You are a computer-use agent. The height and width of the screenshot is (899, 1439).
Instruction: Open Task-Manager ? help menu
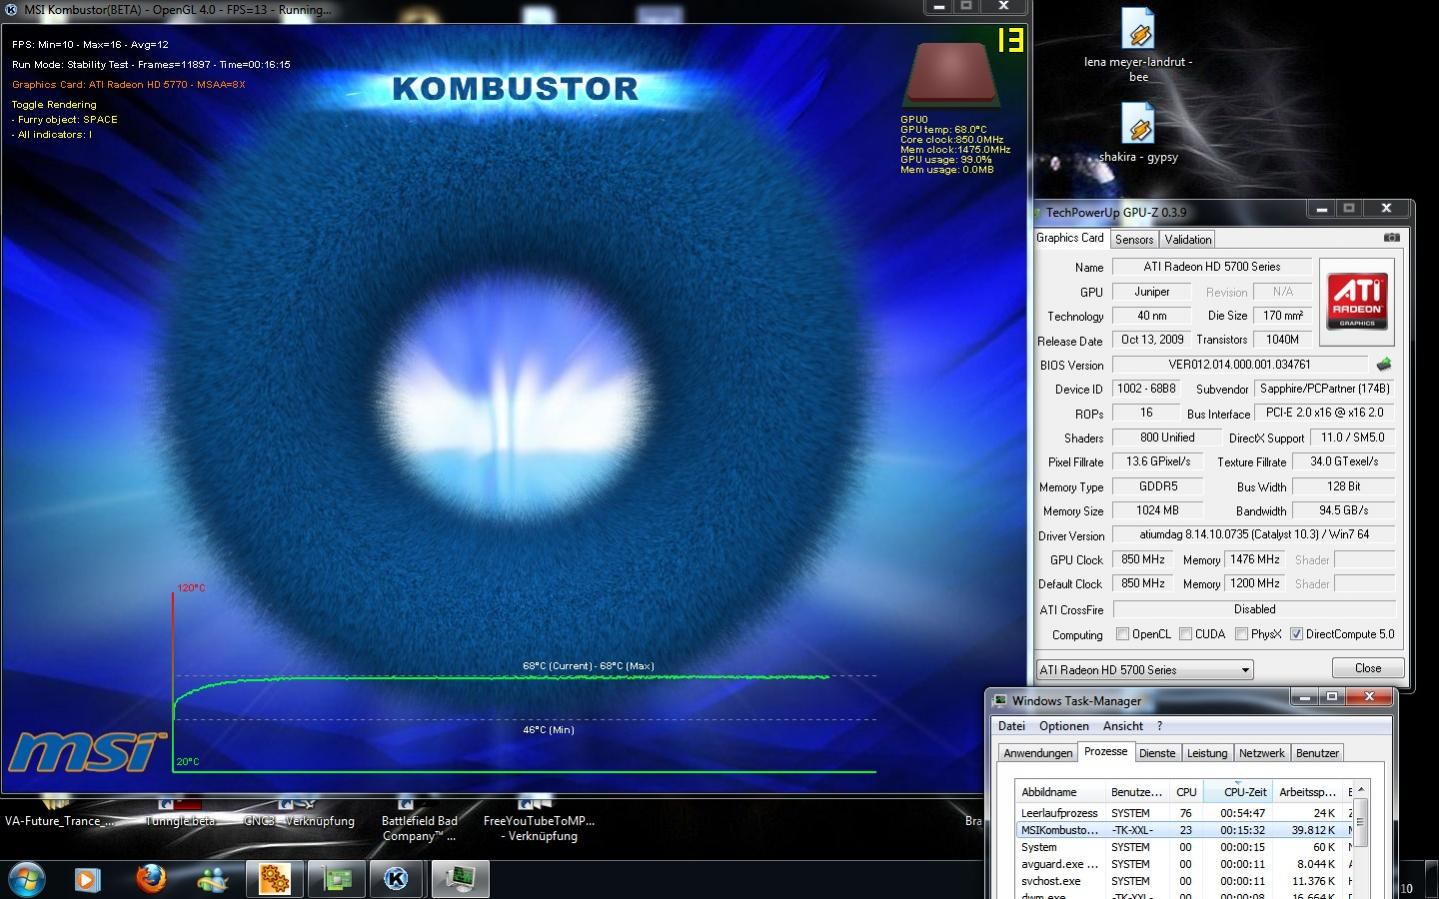point(1160,726)
